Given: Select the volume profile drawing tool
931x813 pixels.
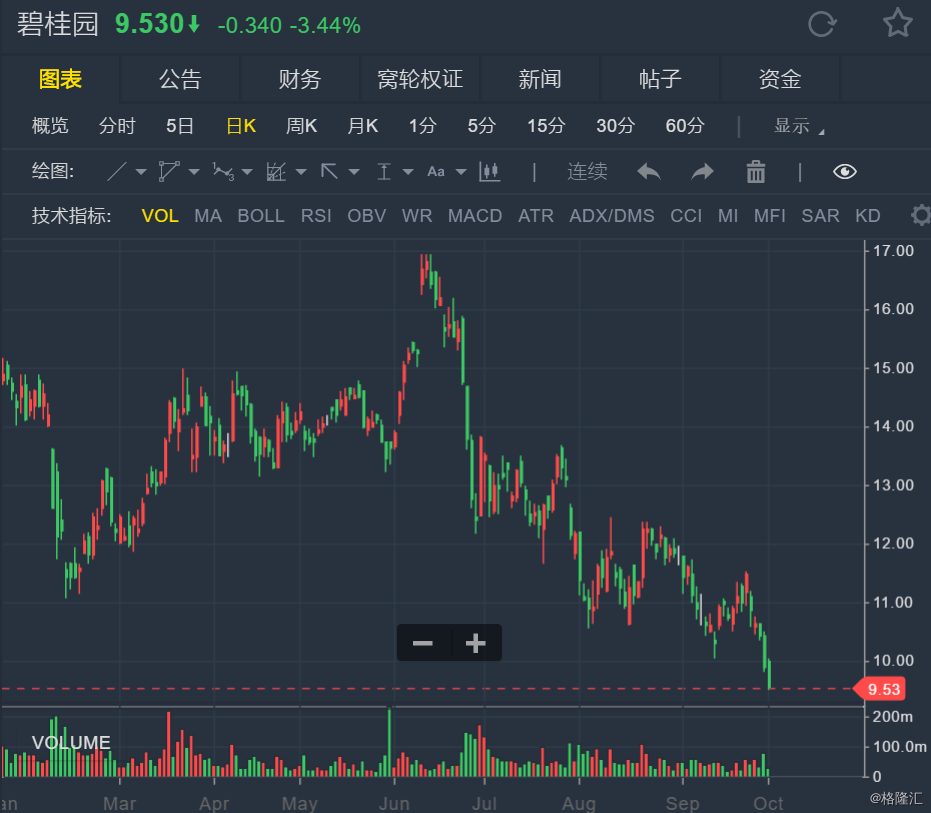Looking at the screenshot, I should point(490,171).
